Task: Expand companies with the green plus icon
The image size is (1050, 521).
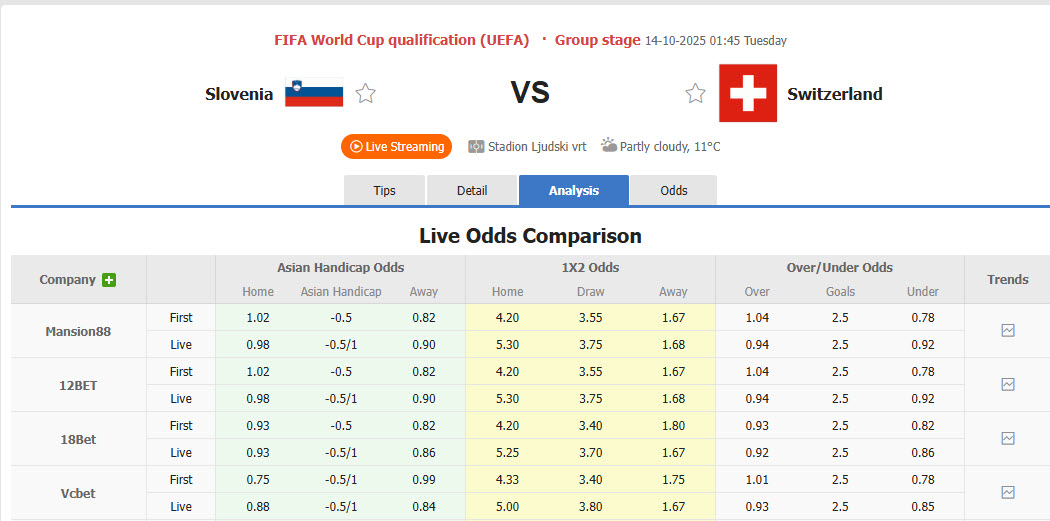Action: [109, 280]
